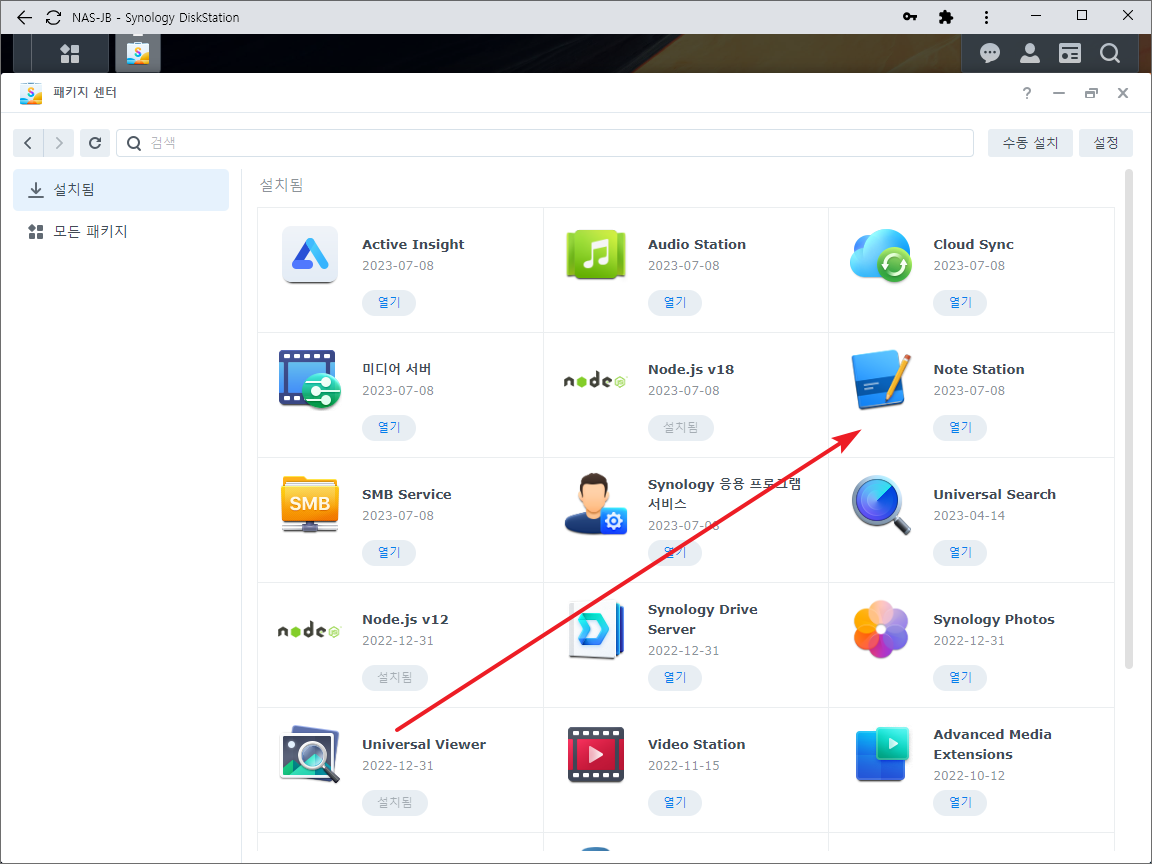1152x864 pixels.
Task: Open the DSM notifications chat bubble icon
Action: click(990, 53)
